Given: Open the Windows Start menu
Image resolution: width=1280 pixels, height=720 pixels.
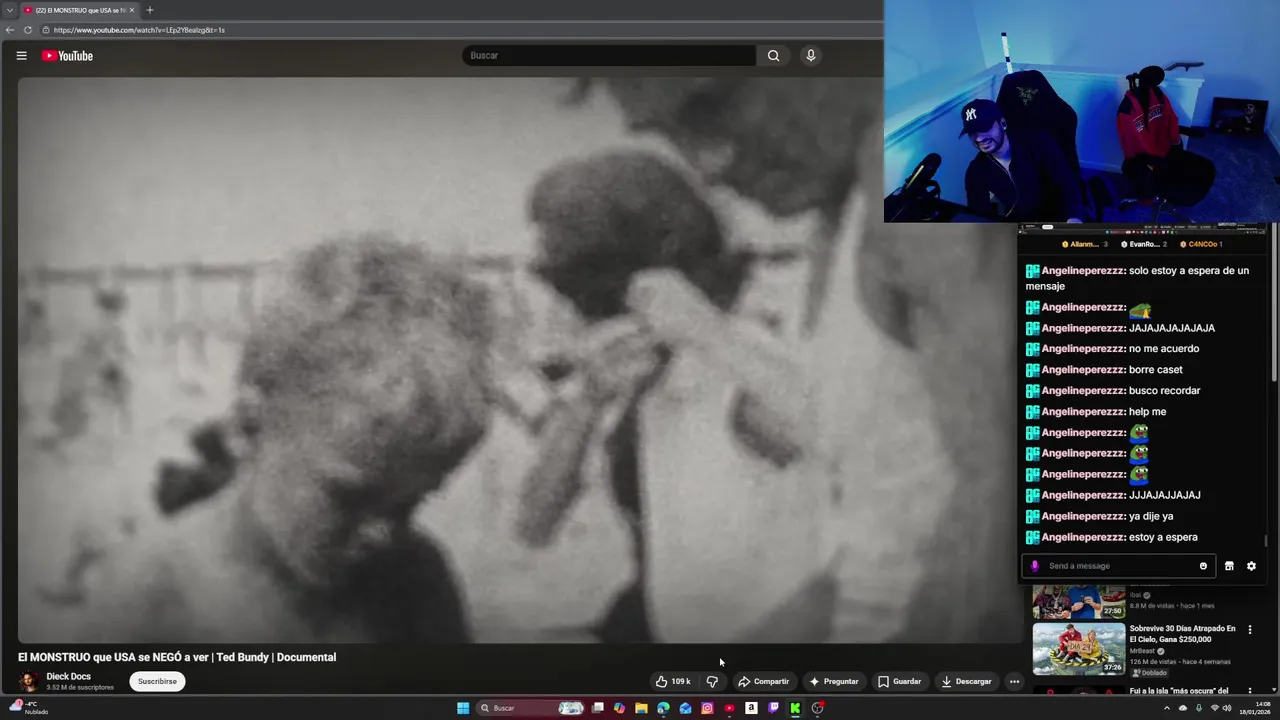Looking at the screenshot, I should (x=463, y=708).
